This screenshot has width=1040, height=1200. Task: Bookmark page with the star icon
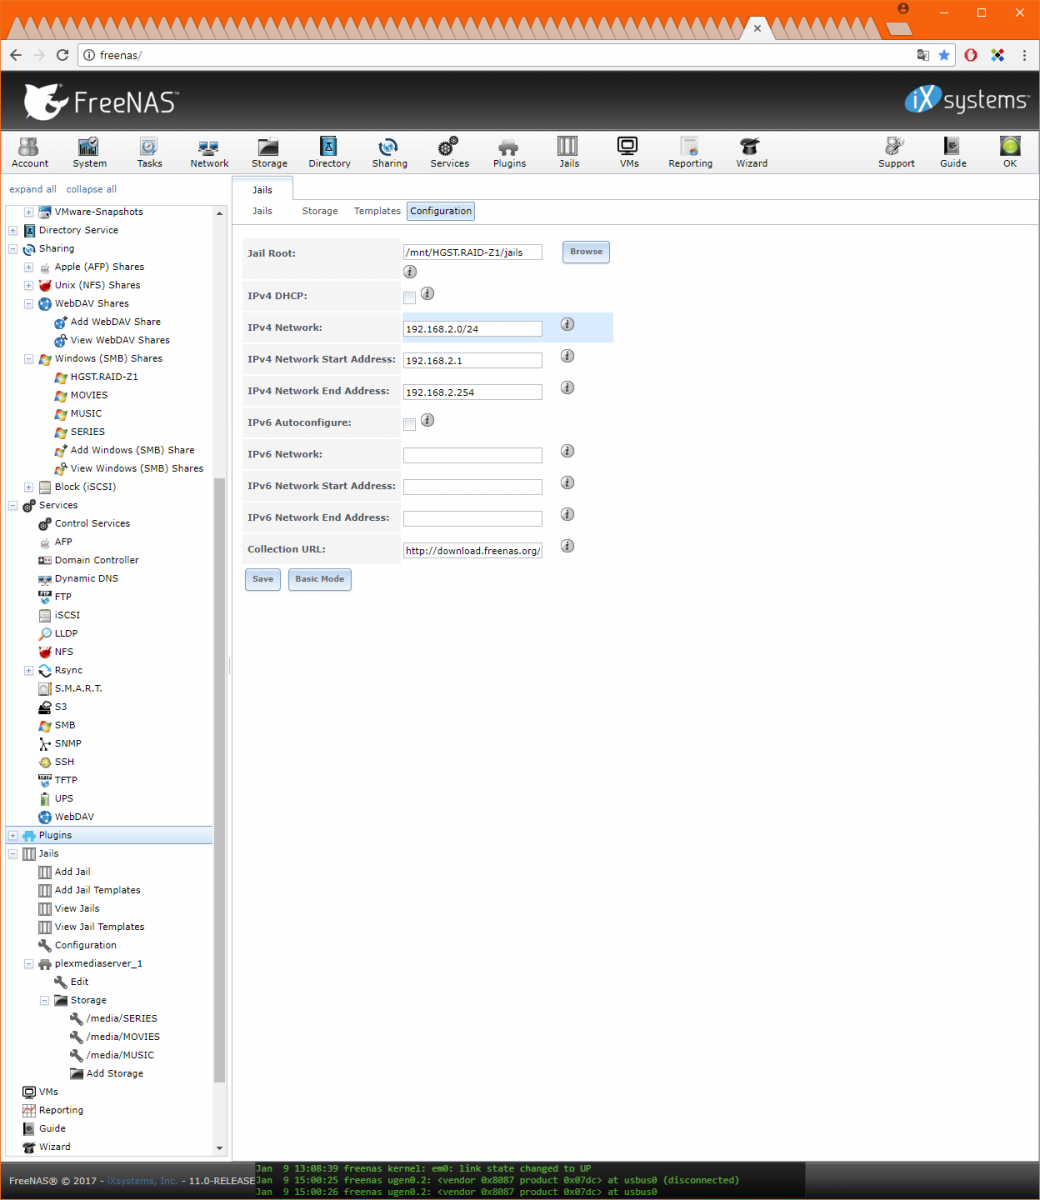coord(944,55)
